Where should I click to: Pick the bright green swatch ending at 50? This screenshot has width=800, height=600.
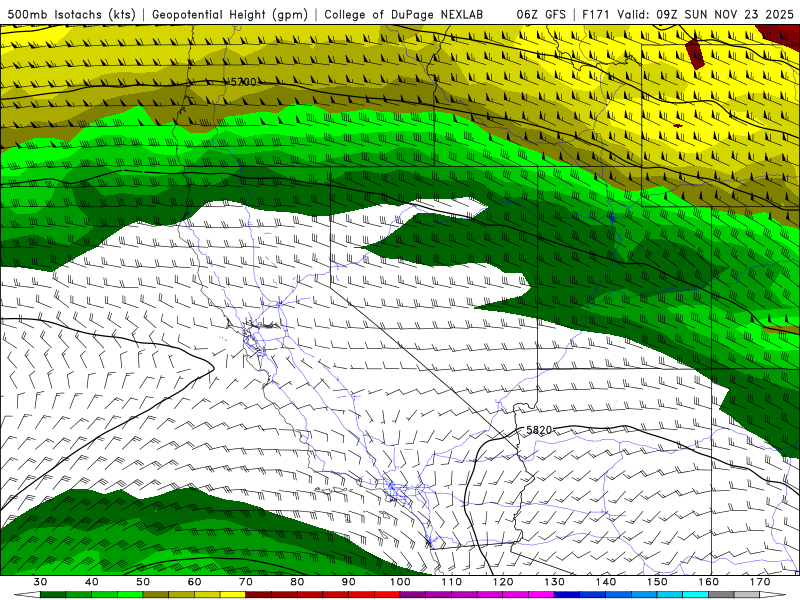coord(130,595)
